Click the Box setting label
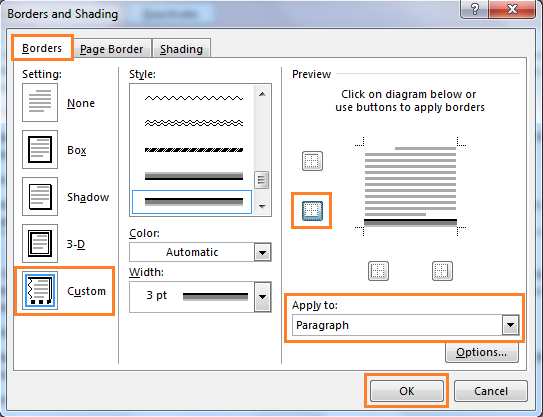Image resolution: width=543 pixels, height=417 pixels. coord(77,150)
